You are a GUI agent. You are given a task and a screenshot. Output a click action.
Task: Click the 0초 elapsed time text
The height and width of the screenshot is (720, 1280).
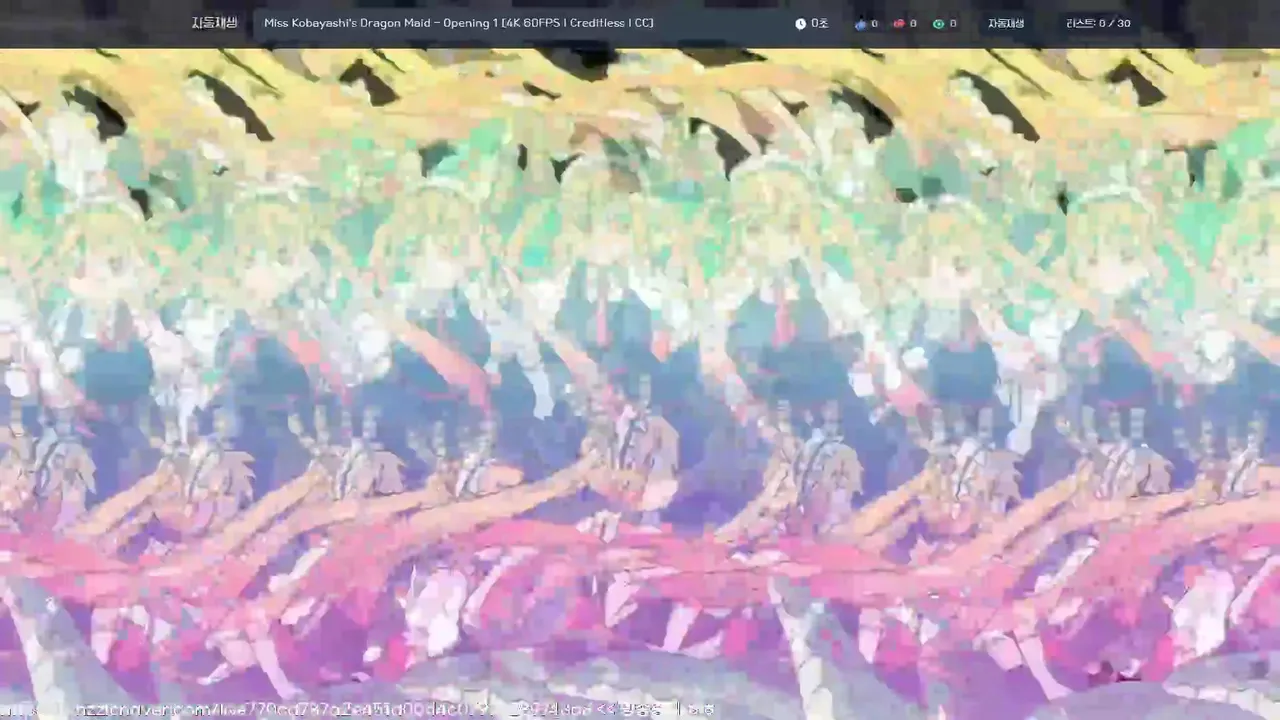coord(820,23)
